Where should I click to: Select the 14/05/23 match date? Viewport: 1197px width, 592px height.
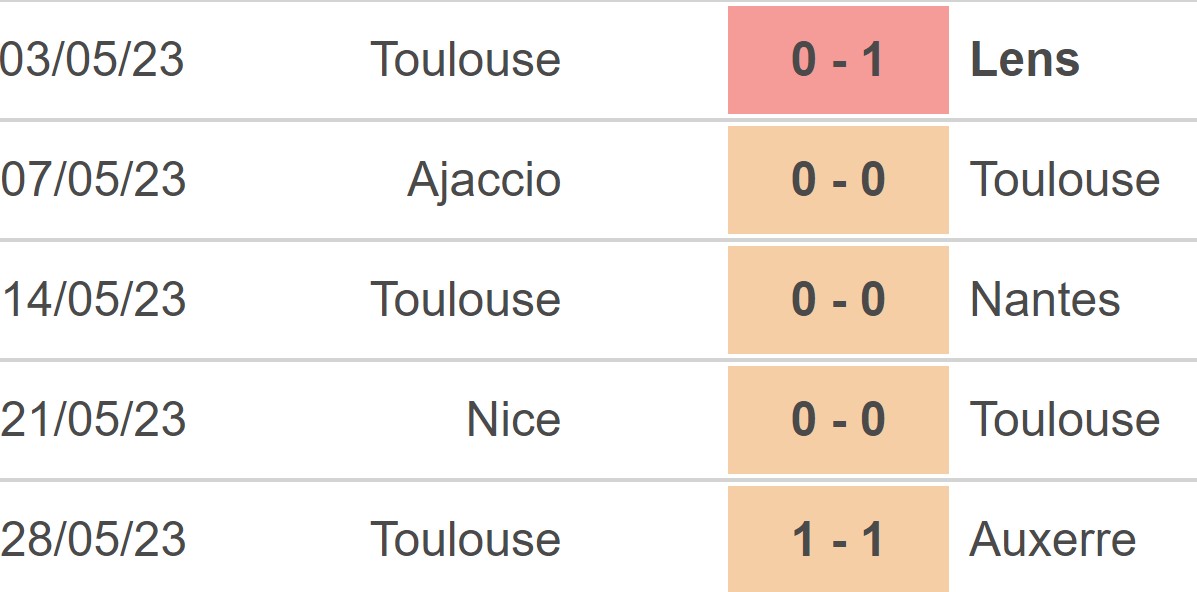point(93,299)
